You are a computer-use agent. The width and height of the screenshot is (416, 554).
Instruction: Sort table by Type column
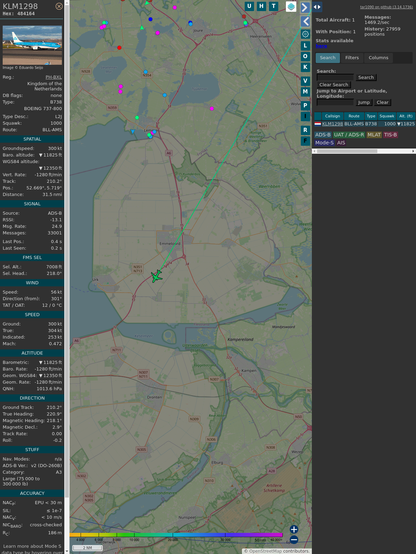[371, 116]
